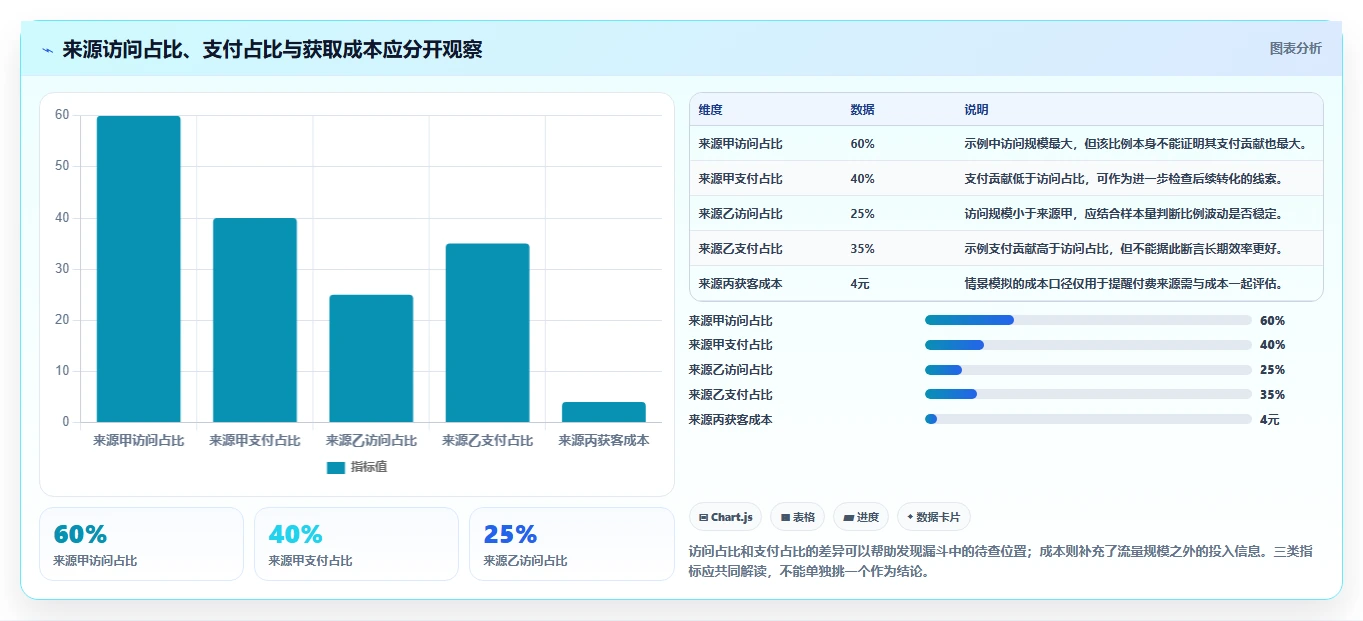The image size is (1363, 621).
Task: Click progress list label 来源乙支付占比
Action: tap(731, 395)
